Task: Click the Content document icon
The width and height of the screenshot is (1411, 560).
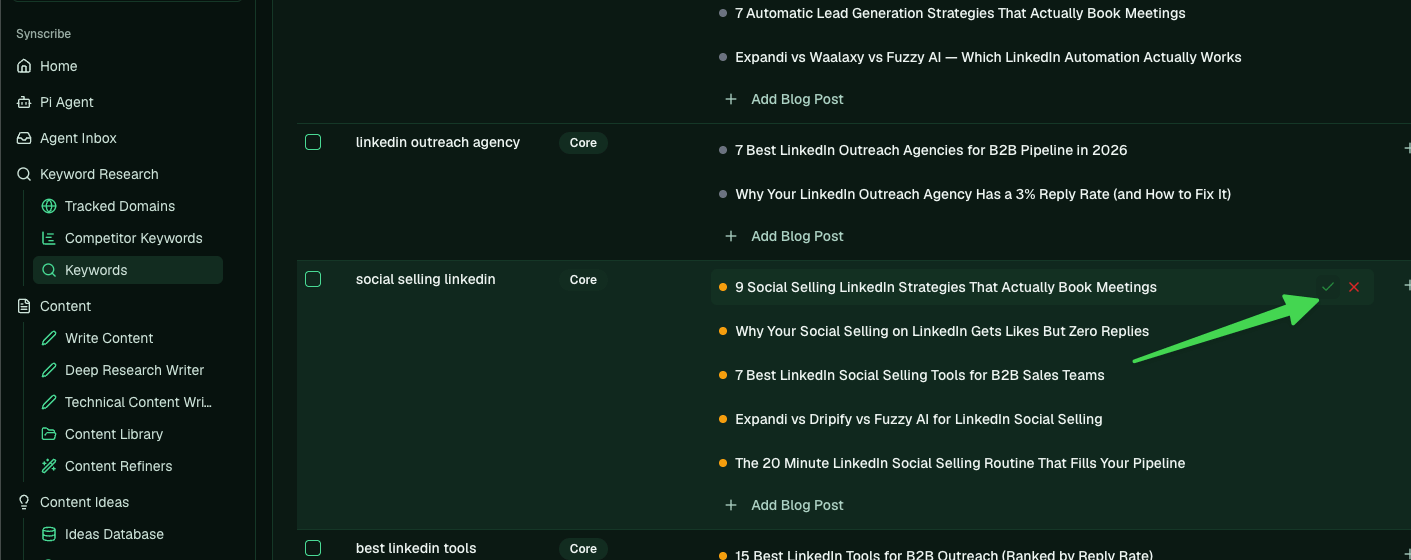Action: (x=24, y=306)
